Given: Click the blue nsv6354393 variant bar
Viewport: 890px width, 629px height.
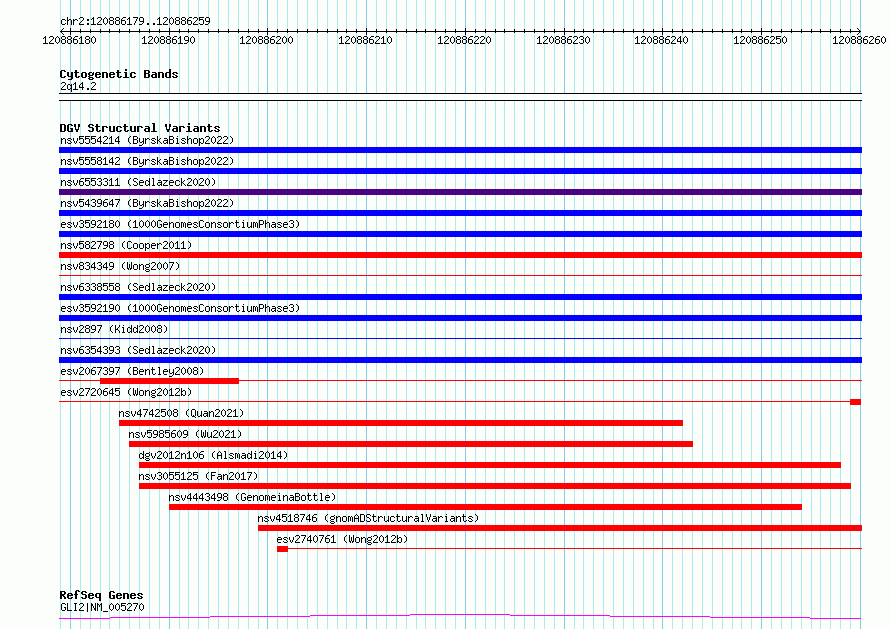Looking at the screenshot, I should coord(460,360).
